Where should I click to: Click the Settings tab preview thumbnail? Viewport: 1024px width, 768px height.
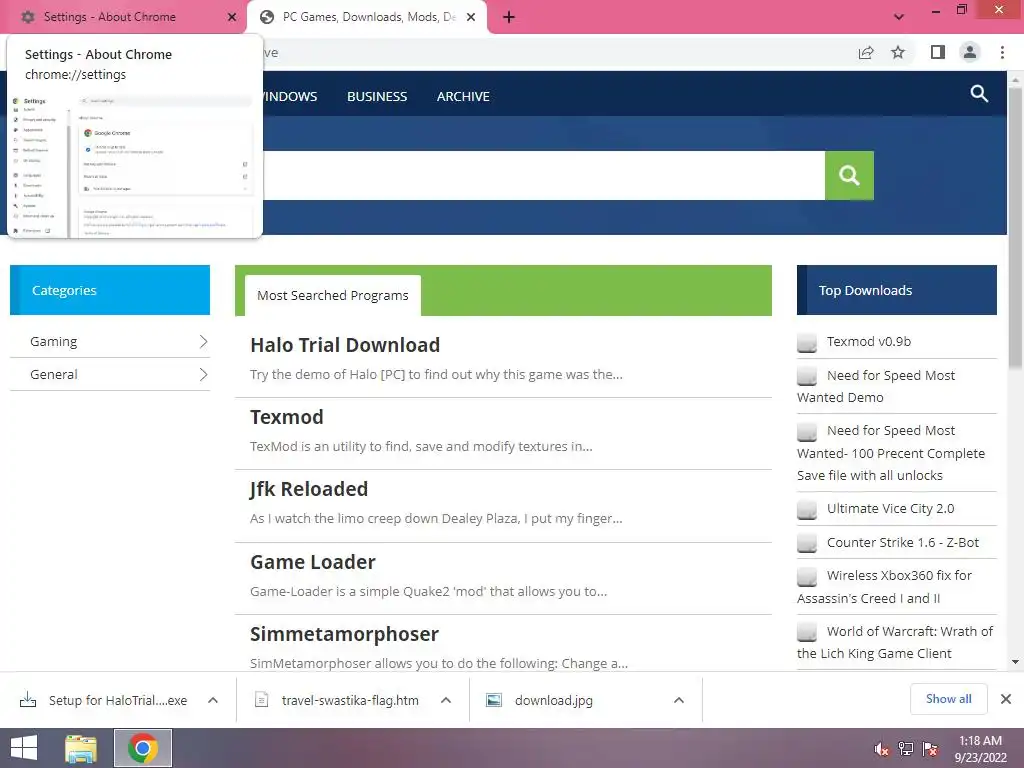[x=135, y=165]
